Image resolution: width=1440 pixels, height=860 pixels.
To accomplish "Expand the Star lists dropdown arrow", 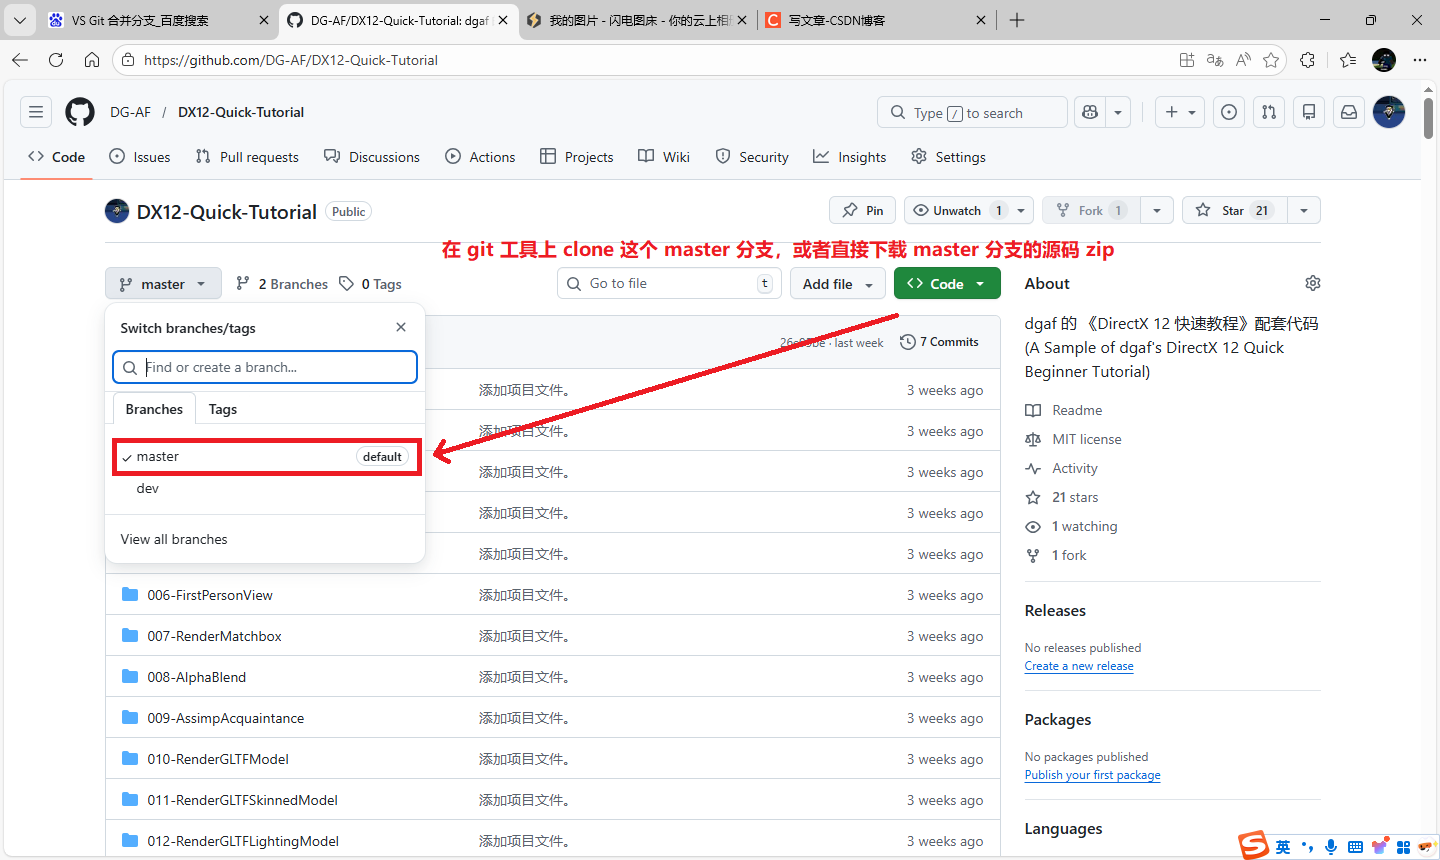I will click(1304, 210).
